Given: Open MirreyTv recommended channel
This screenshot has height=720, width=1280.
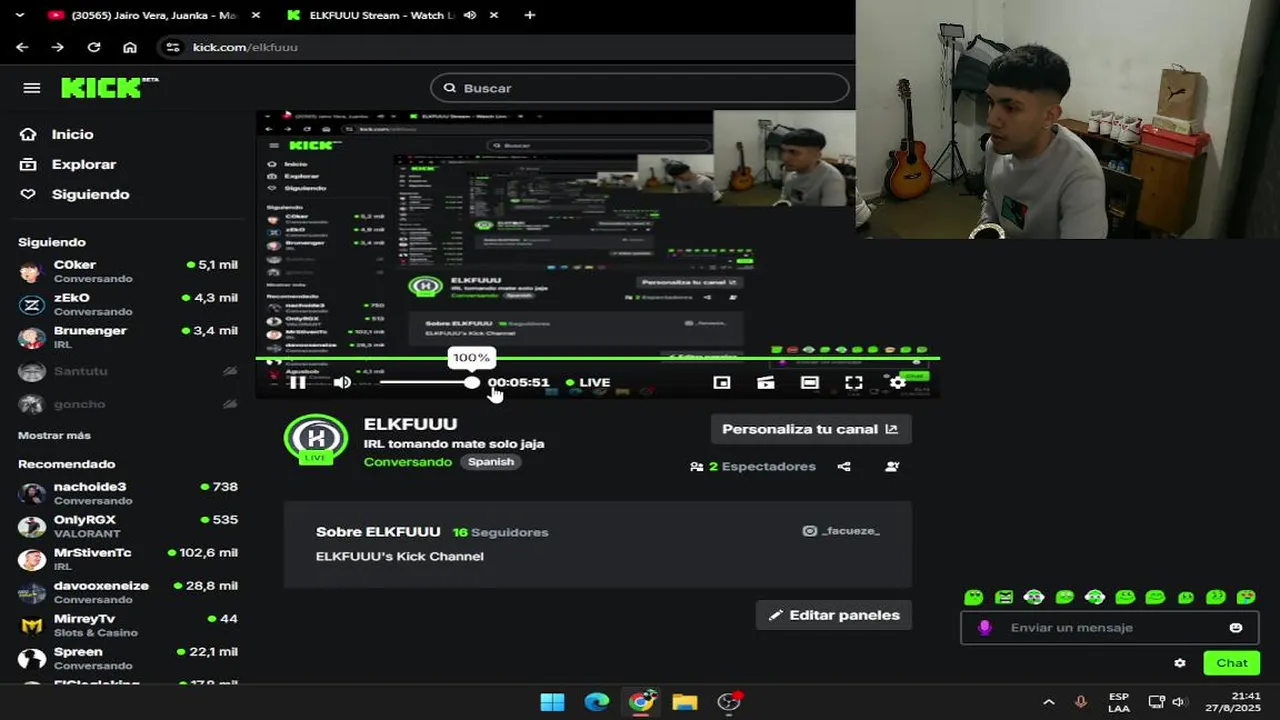Looking at the screenshot, I should (128, 625).
